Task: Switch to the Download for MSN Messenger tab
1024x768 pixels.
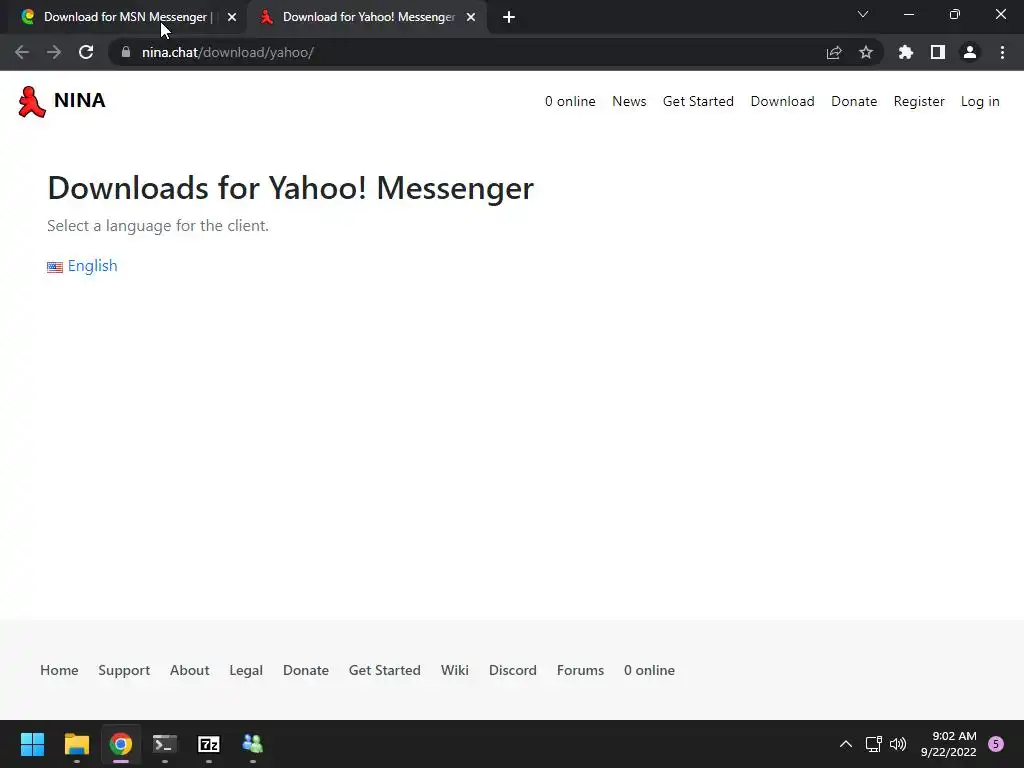Action: (x=125, y=17)
